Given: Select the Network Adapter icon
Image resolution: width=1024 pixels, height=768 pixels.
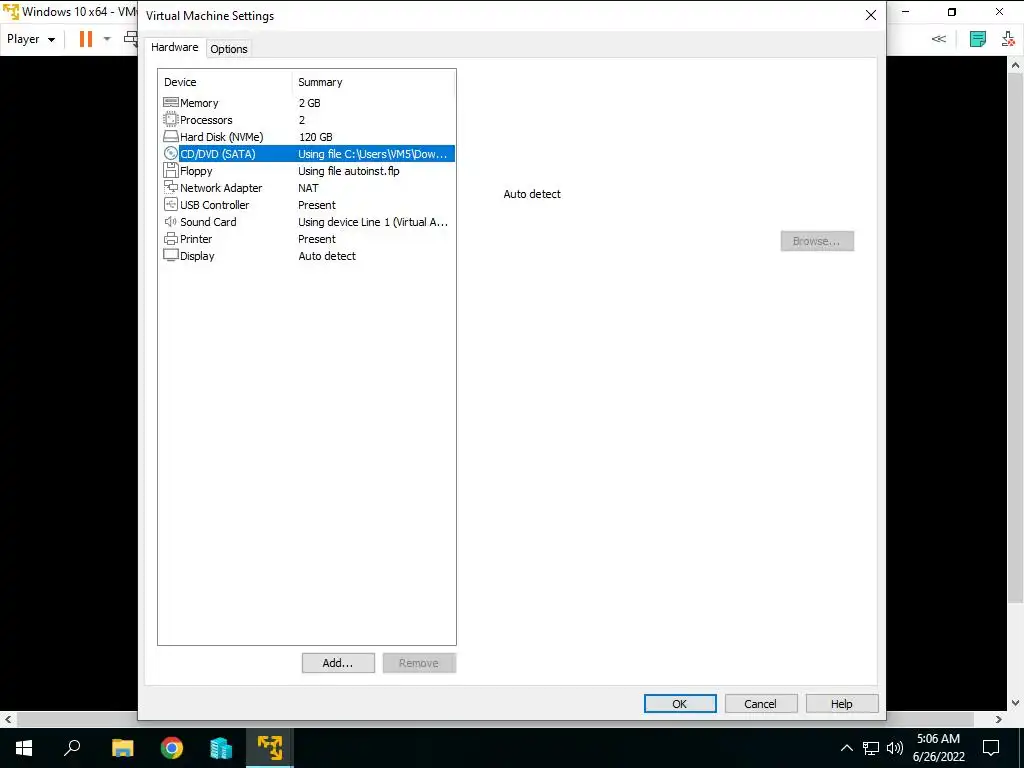Looking at the screenshot, I should tap(170, 187).
